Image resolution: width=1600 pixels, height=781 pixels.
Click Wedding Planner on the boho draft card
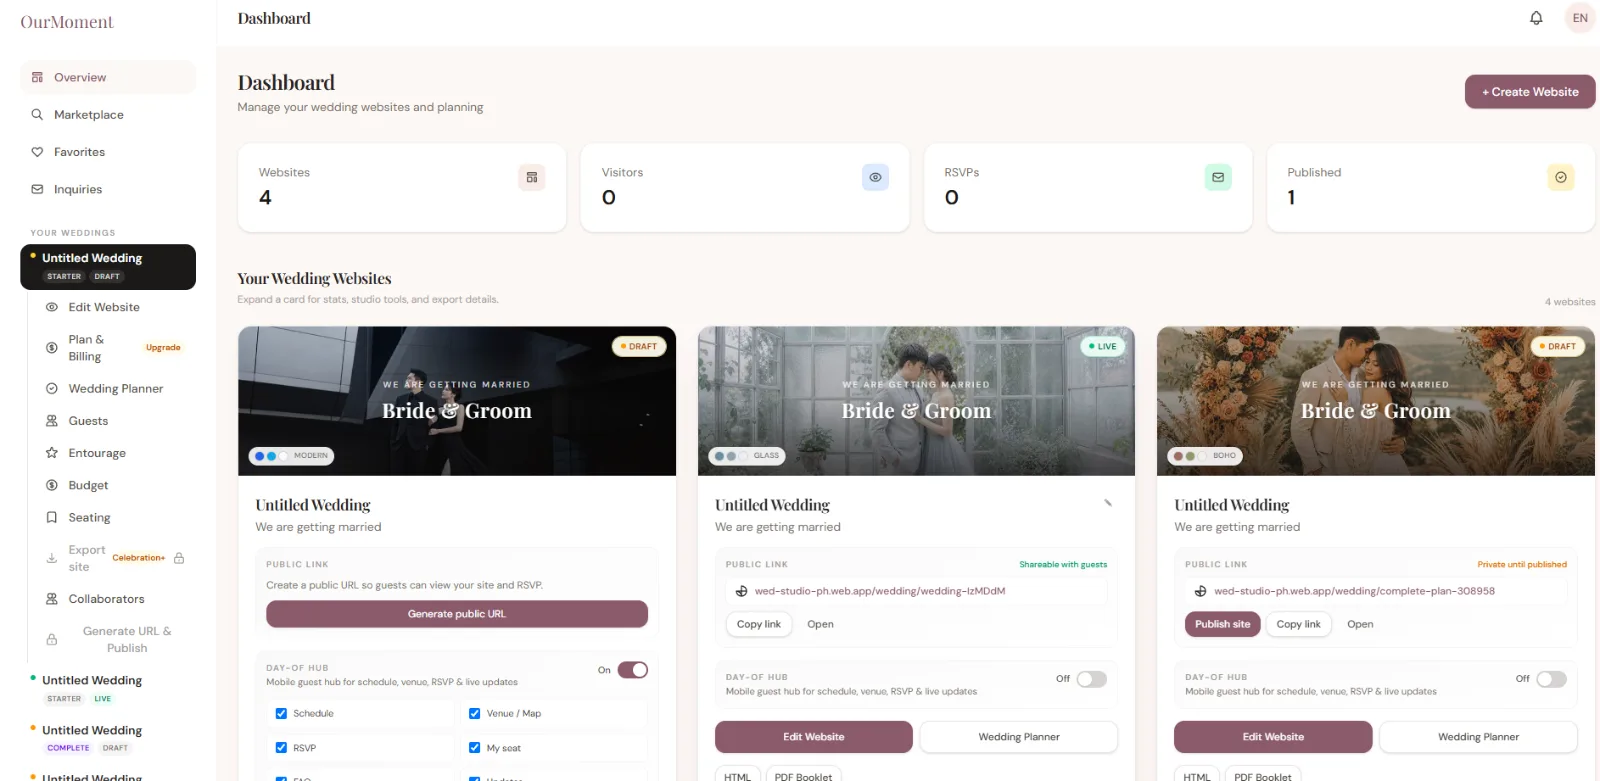coord(1478,737)
